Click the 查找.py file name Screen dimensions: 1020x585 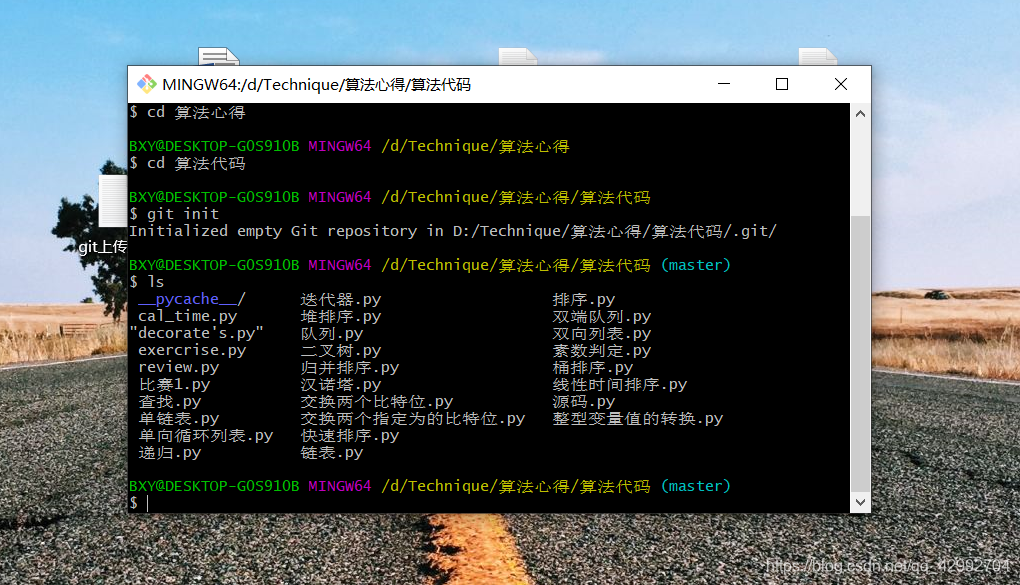click(169, 401)
